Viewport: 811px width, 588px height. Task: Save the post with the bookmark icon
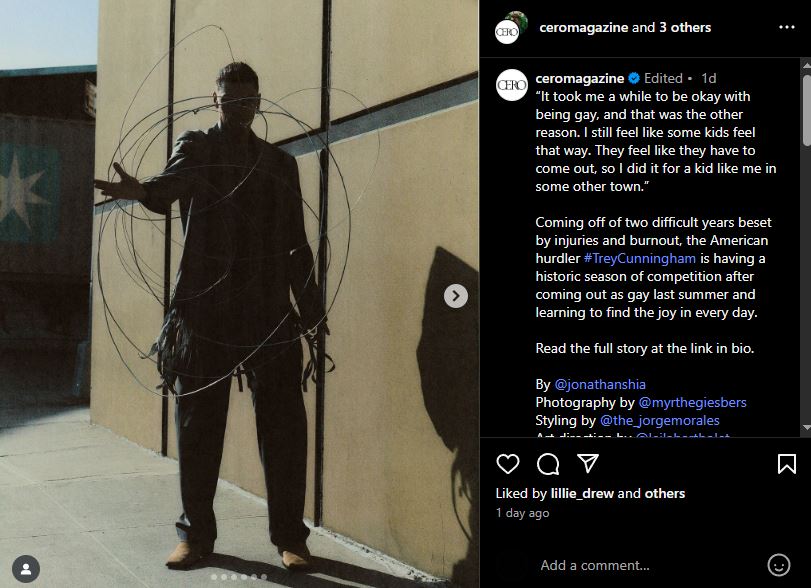[786, 464]
